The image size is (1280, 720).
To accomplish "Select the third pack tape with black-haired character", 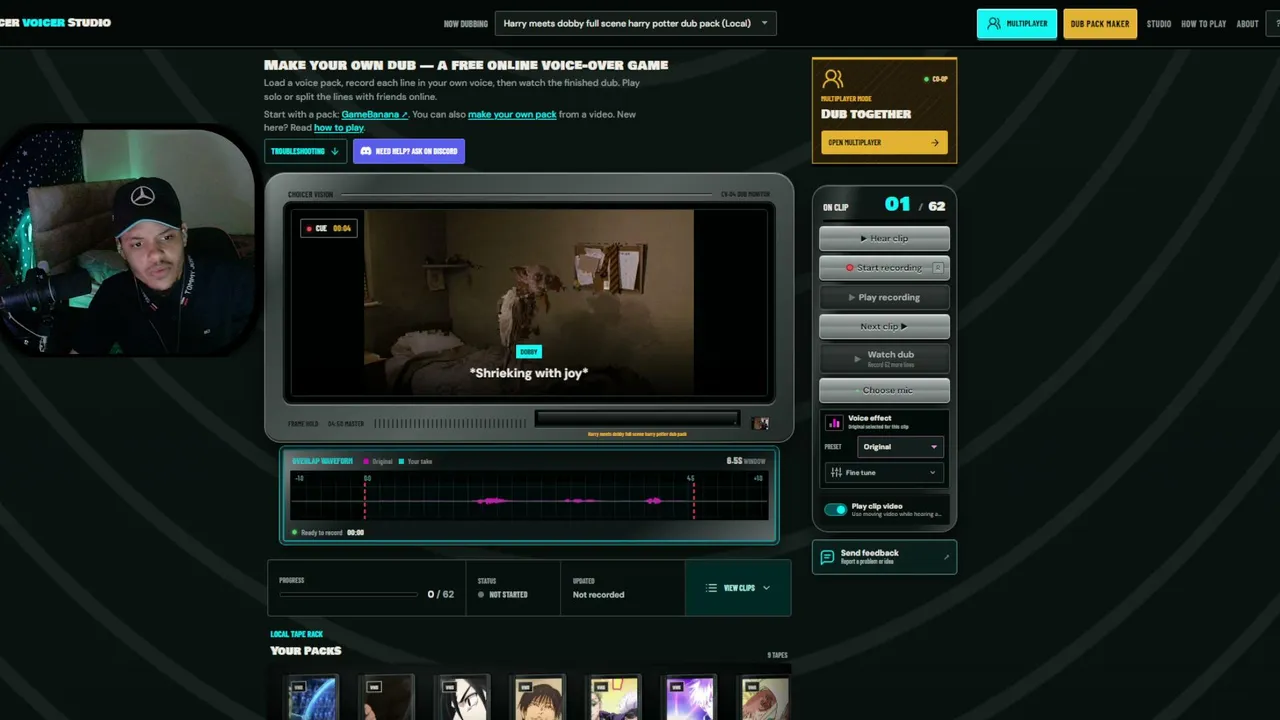I will point(462,697).
